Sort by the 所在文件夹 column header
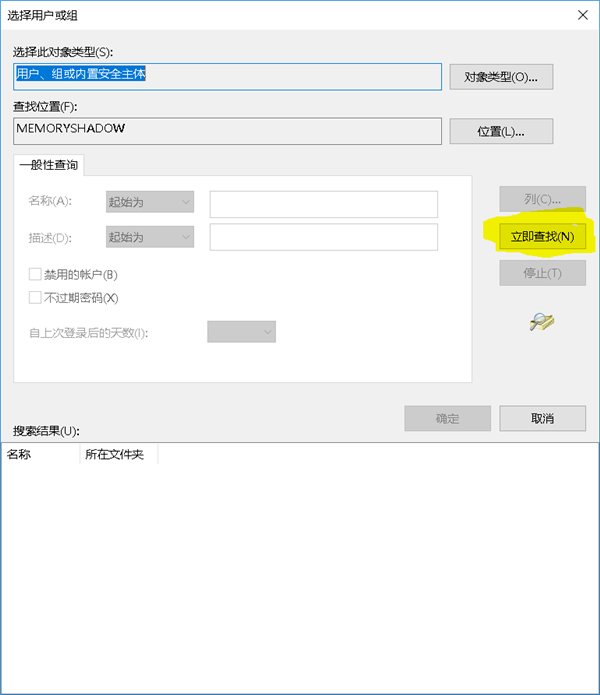Viewport: 600px width, 695px height. [x=118, y=454]
